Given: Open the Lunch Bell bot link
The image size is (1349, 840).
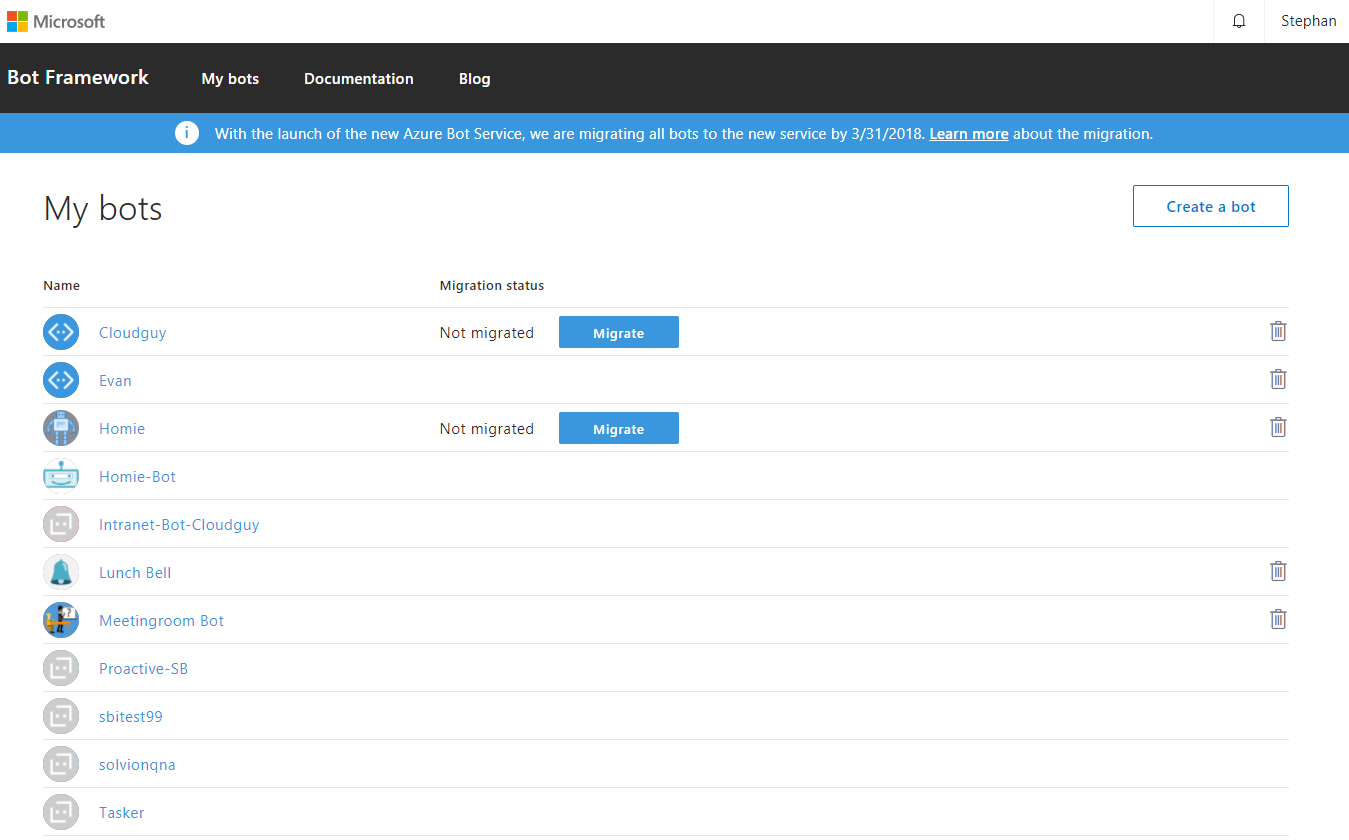Looking at the screenshot, I should [x=135, y=573].
